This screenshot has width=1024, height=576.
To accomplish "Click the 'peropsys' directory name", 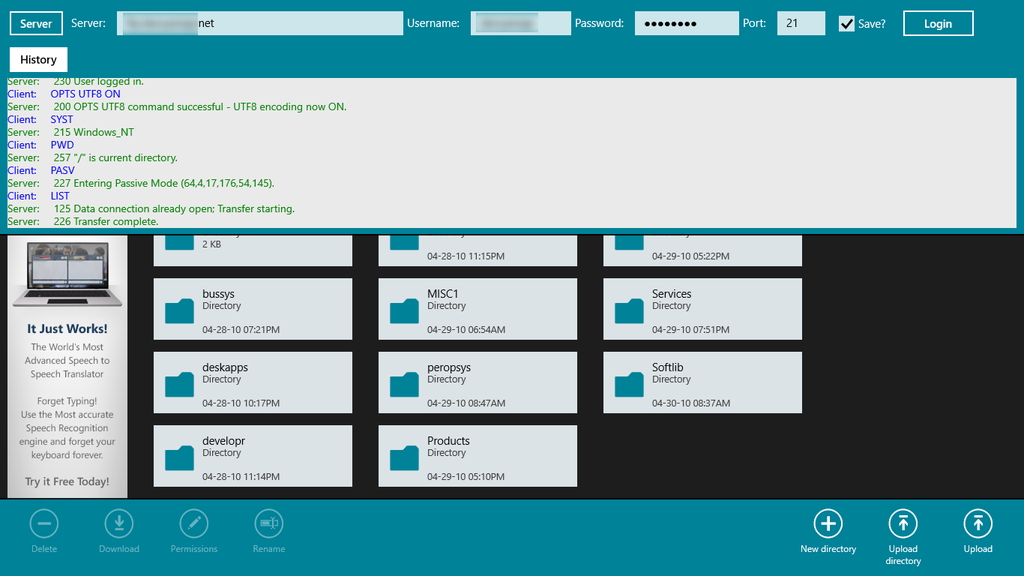I will (449, 368).
